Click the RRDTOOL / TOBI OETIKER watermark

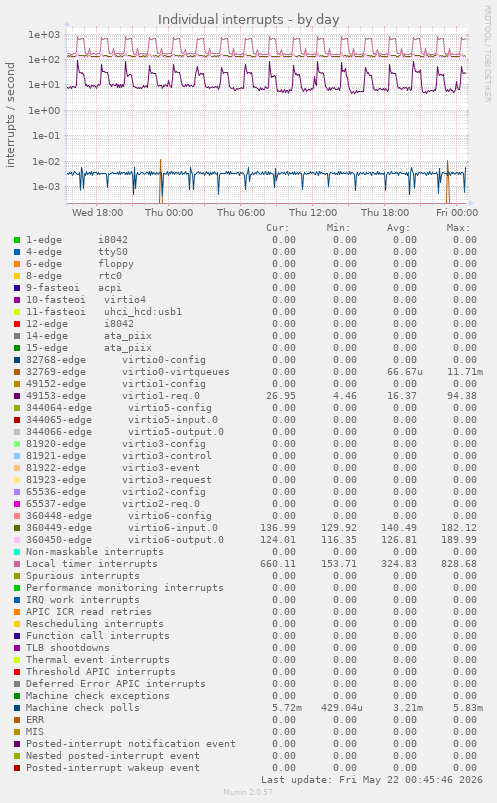[x=488, y=53]
